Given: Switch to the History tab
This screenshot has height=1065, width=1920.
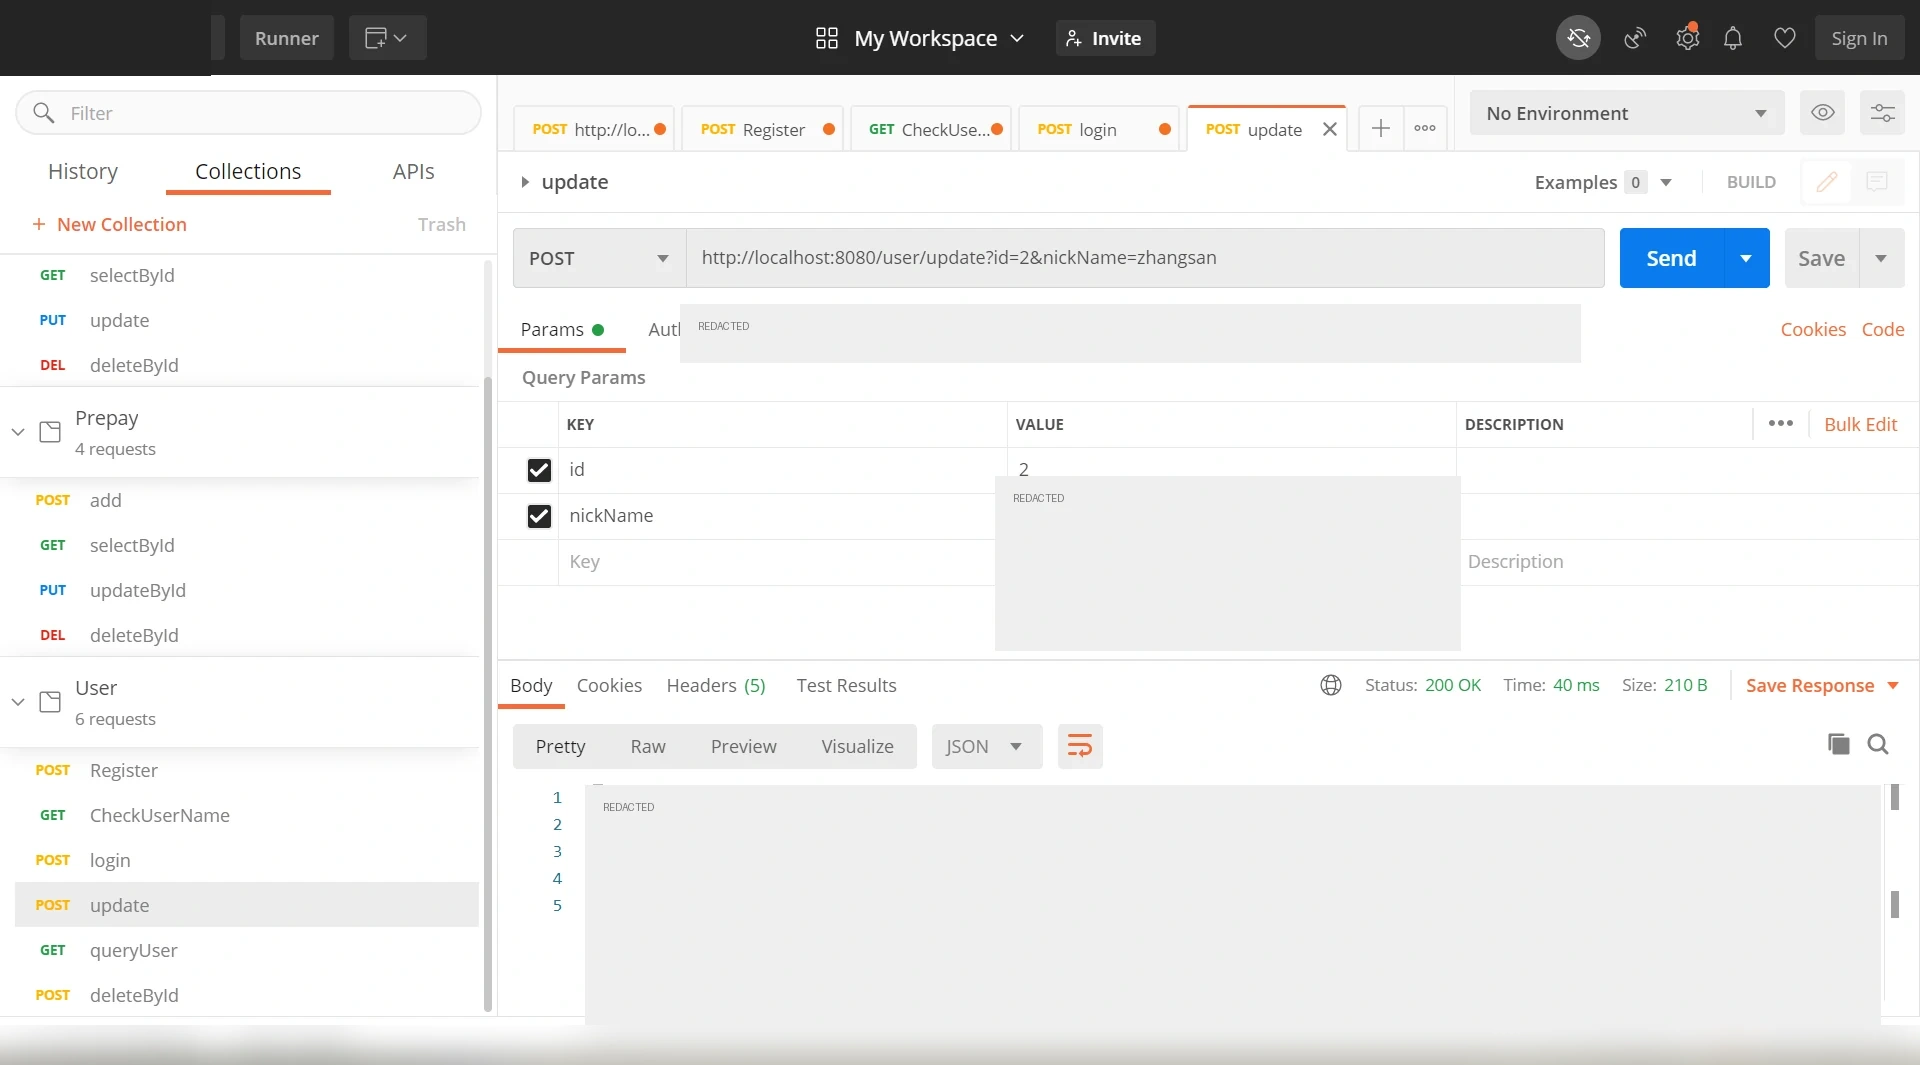Looking at the screenshot, I should (83, 171).
